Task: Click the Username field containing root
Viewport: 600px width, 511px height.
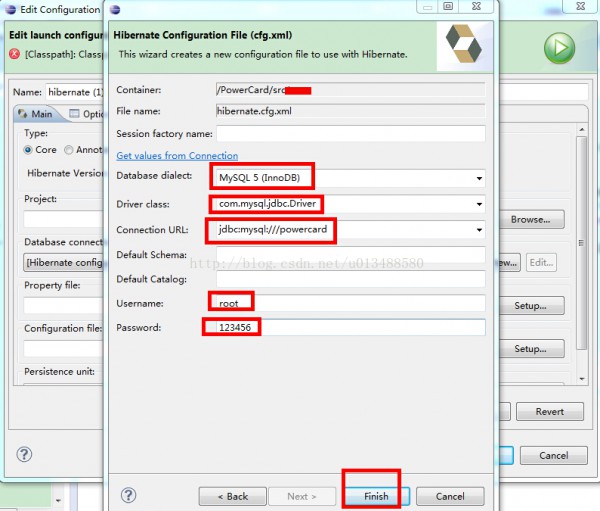Action: click(x=351, y=303)
